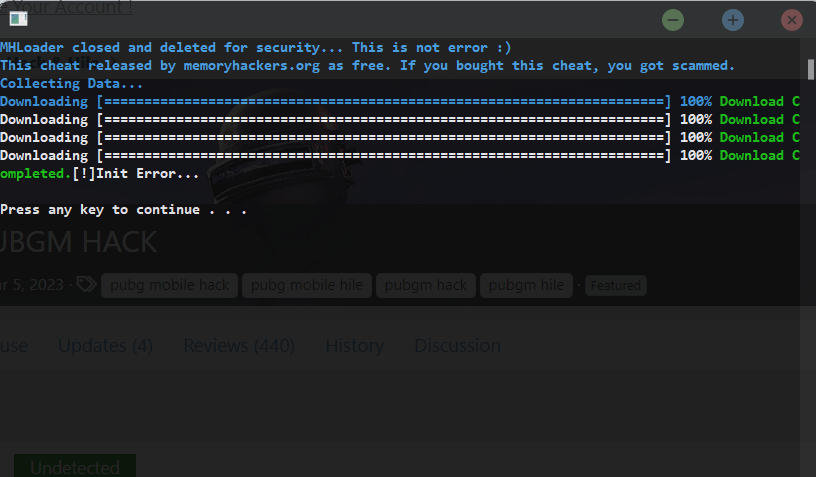Viewport: 816px width, 477px height.
Task: Click the Undetected status badge
Action: tap(75, 467)
